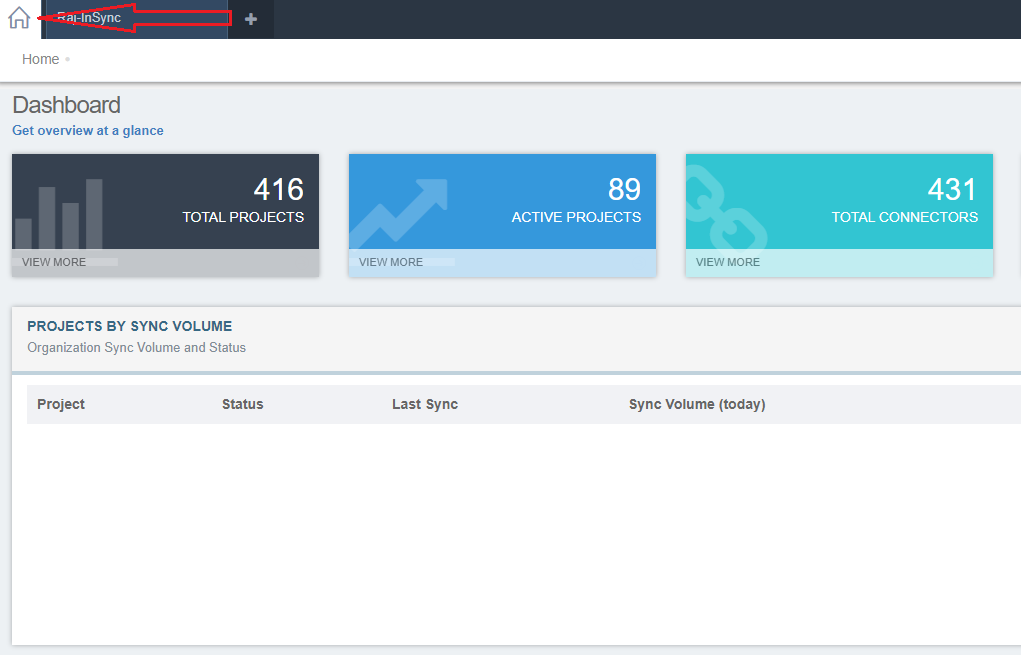Click the 431 total connectors count
This screenshot has height=655, width=1021.
pos(952,189)
